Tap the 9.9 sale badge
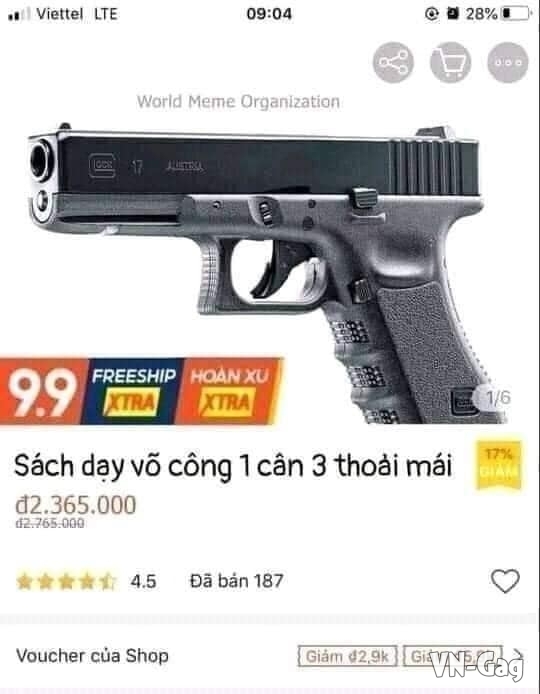This screenshot has height=694, width=540. pyautogui.click(x=43, y=391)
